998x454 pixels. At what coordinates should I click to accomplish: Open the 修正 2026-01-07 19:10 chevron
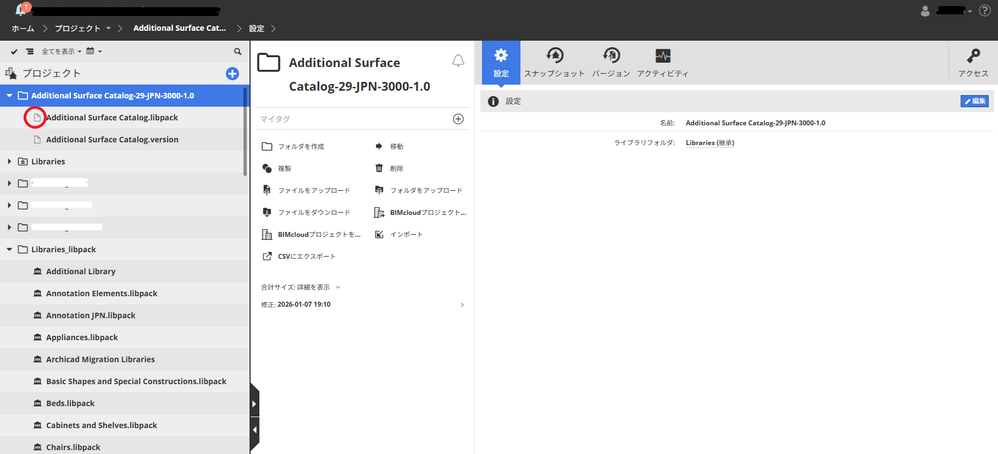[x=462, y=305]
